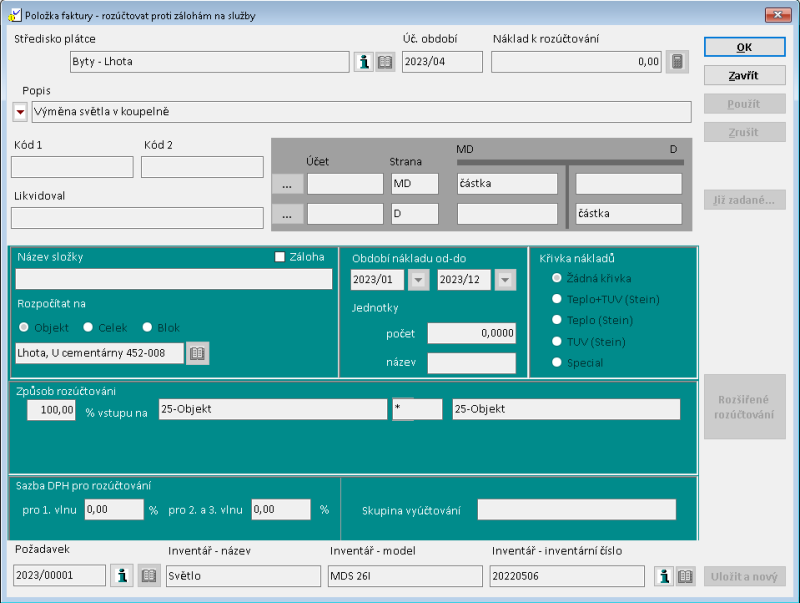Image resolution: width=800 pixels, height=603 pixels.
Task: Open book lookup beside Inventář inventární číslo
Action: [x=685, y=576]
